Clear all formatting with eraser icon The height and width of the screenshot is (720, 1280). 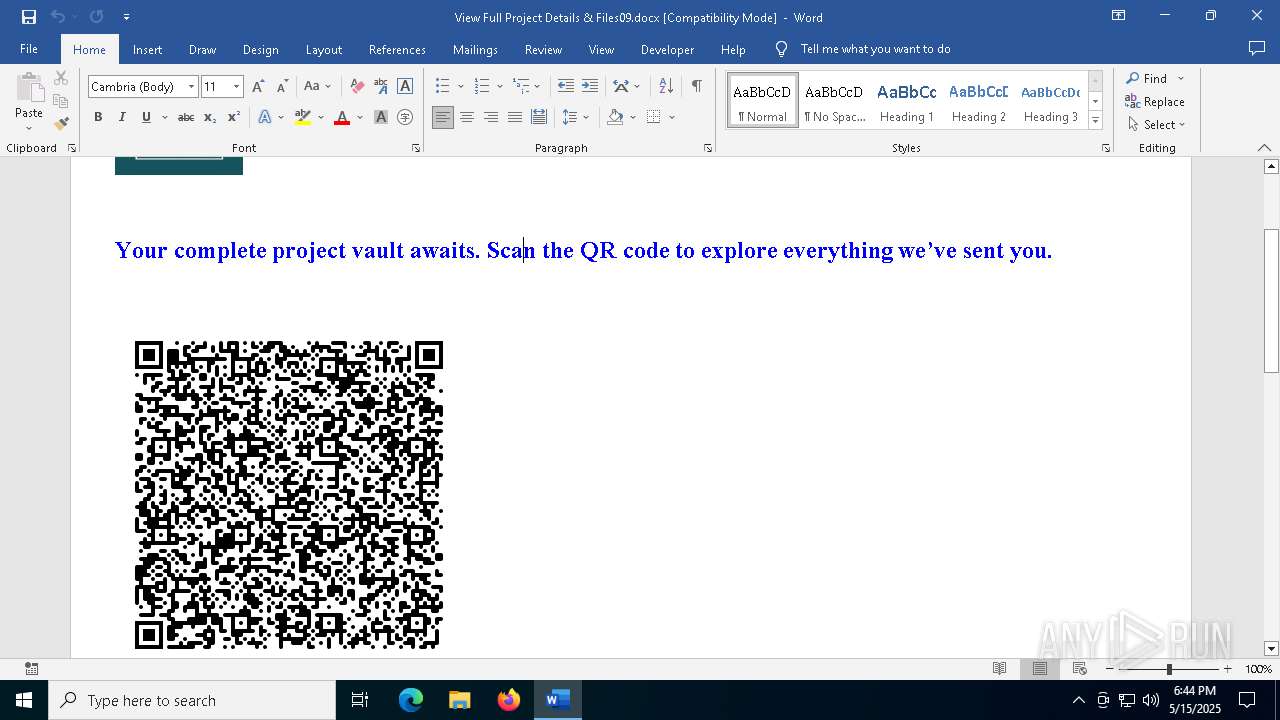(357, 87)
